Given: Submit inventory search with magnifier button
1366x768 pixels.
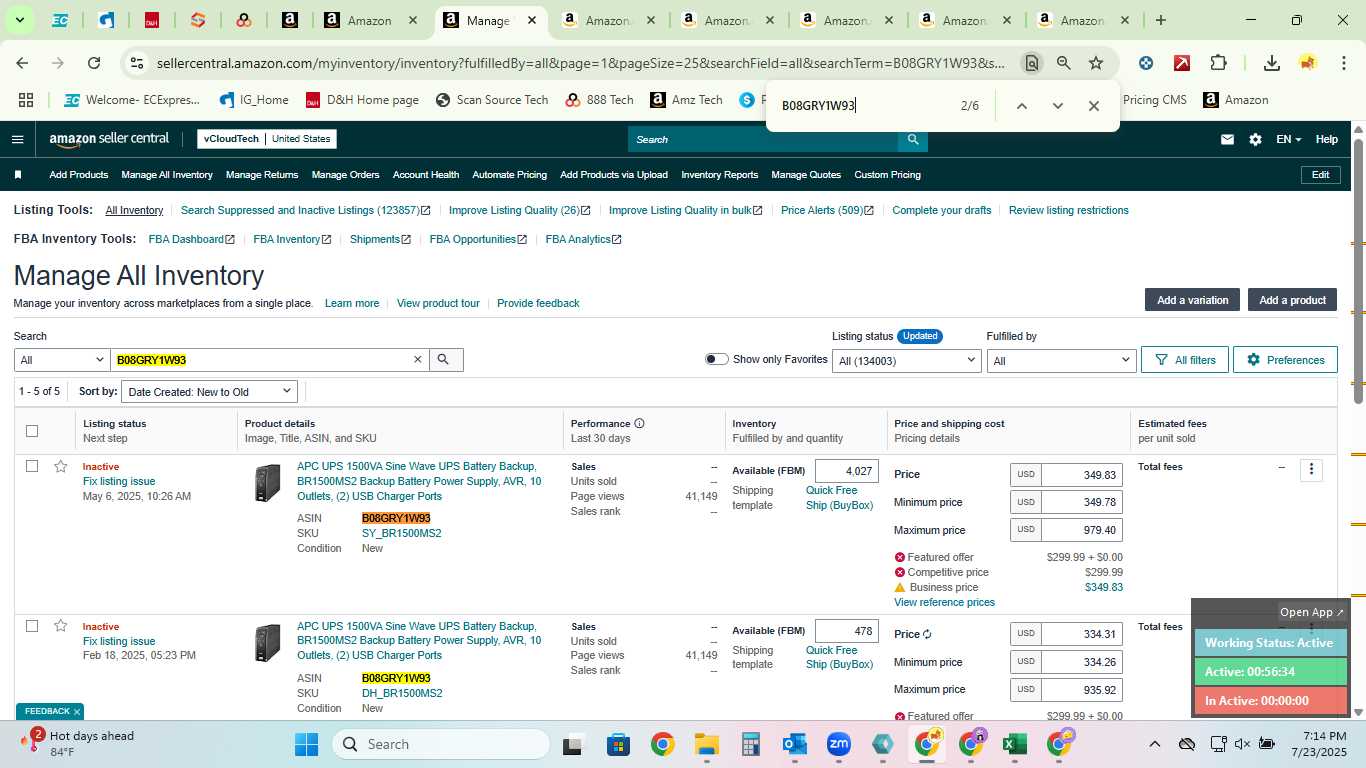Looking at the screenshot, I should [445, 360].
